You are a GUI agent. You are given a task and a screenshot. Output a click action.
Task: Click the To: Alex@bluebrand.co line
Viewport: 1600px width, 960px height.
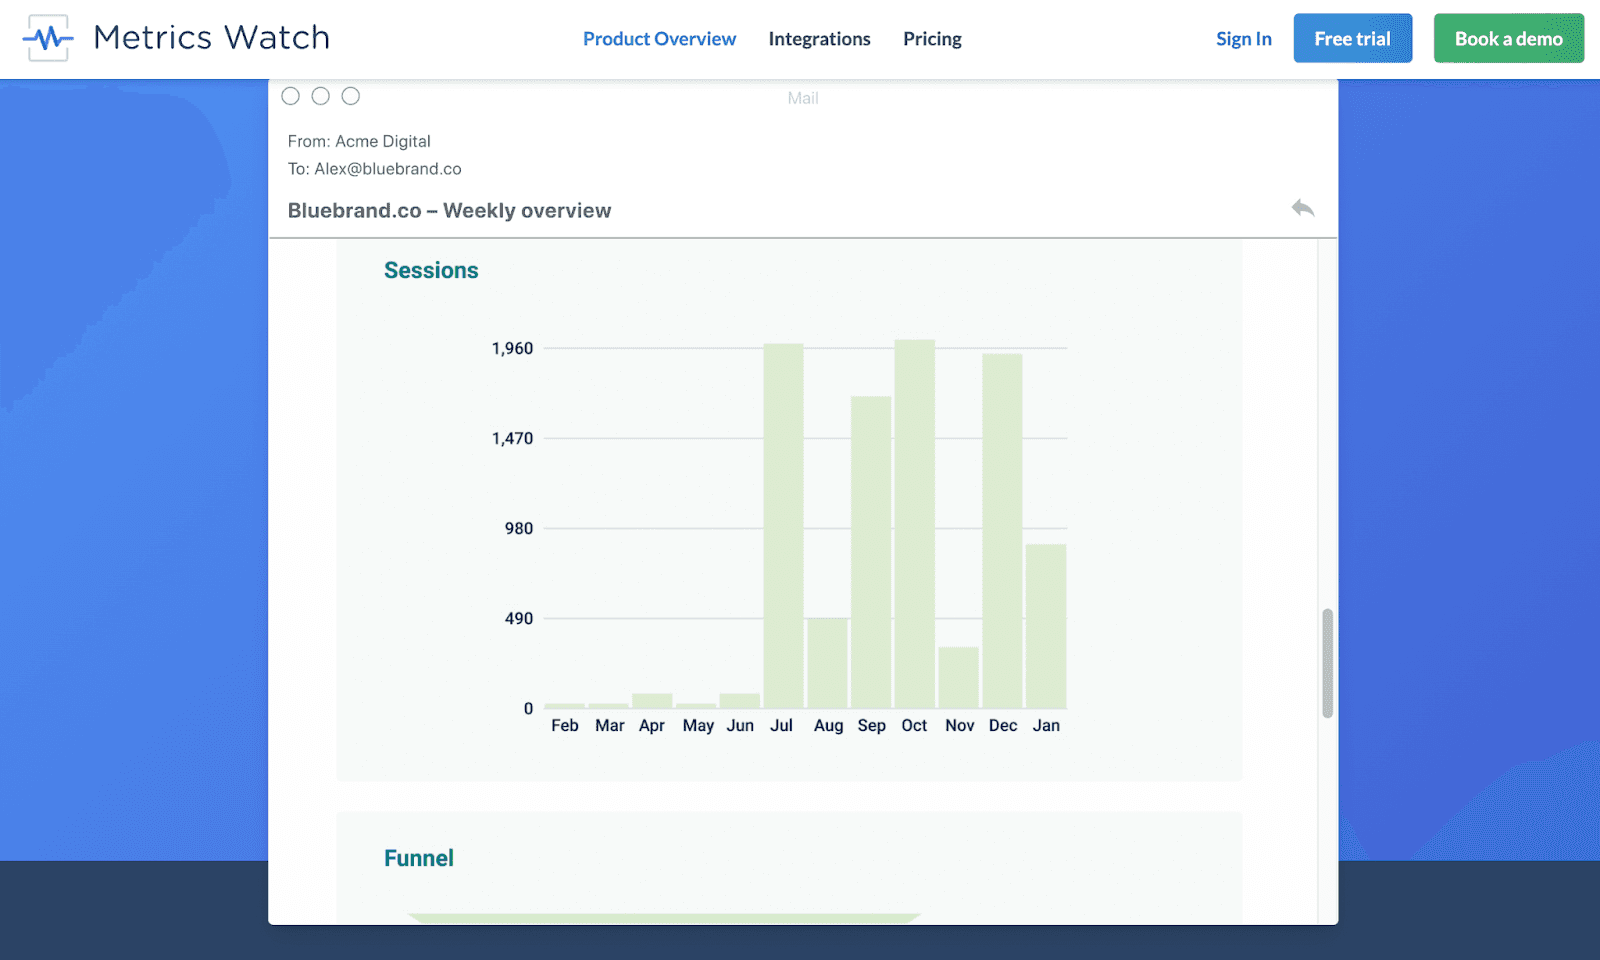point(374,169)
